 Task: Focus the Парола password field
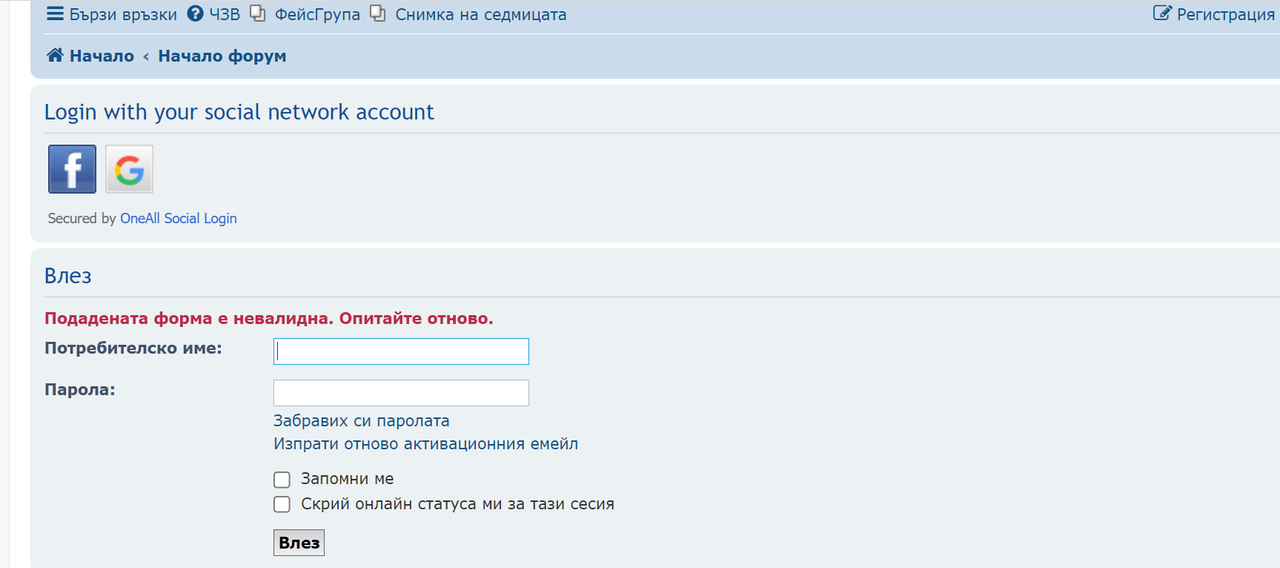coord(401,393)
